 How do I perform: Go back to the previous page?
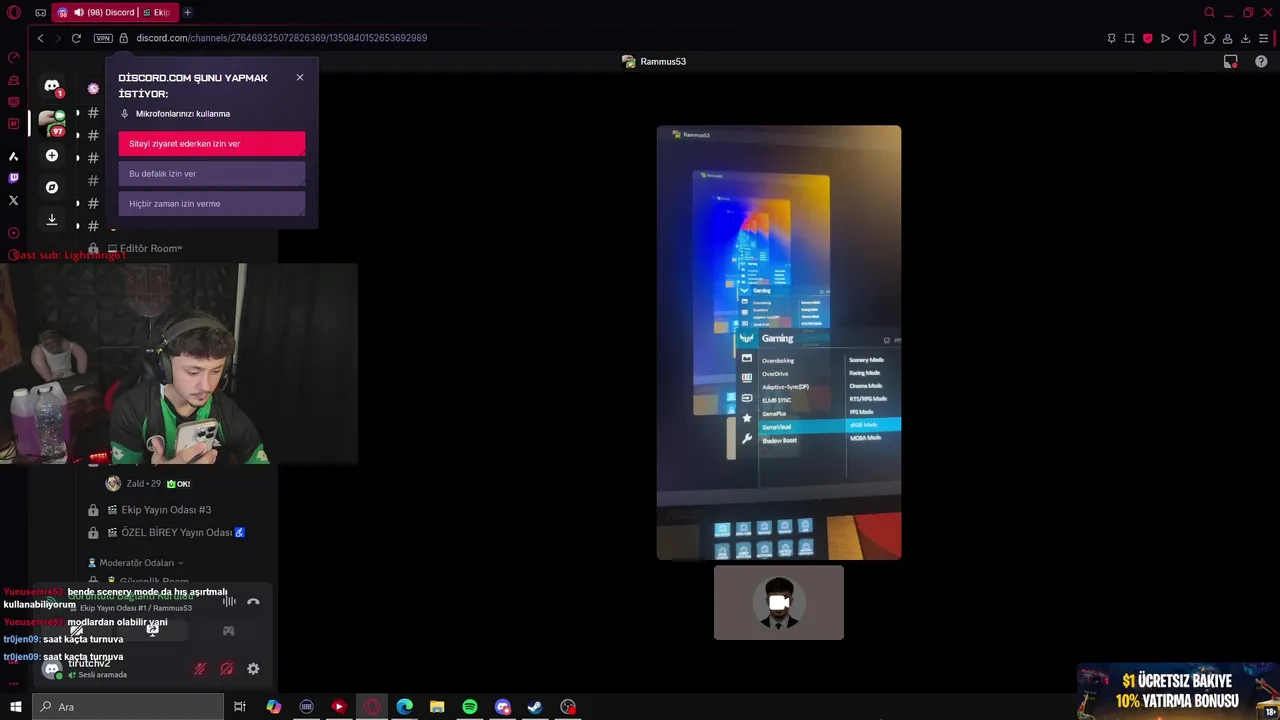pos(40,38)
